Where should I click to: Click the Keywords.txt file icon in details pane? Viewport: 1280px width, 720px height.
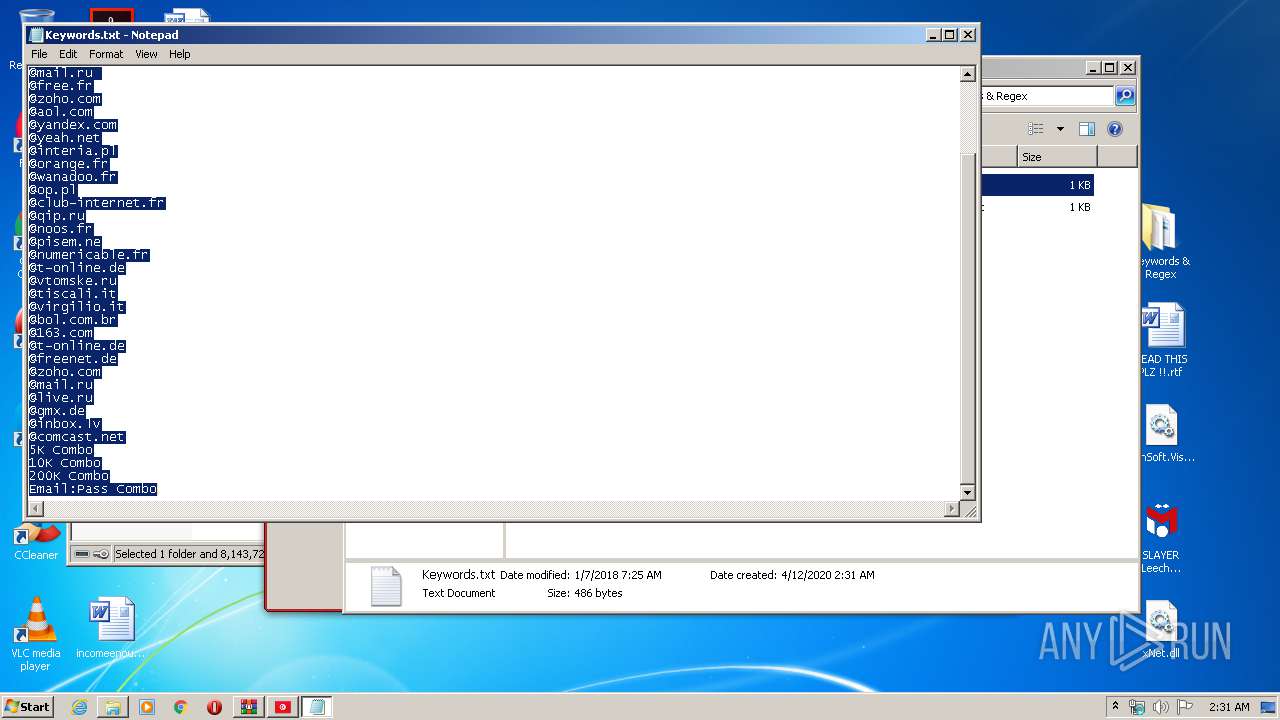386,587
